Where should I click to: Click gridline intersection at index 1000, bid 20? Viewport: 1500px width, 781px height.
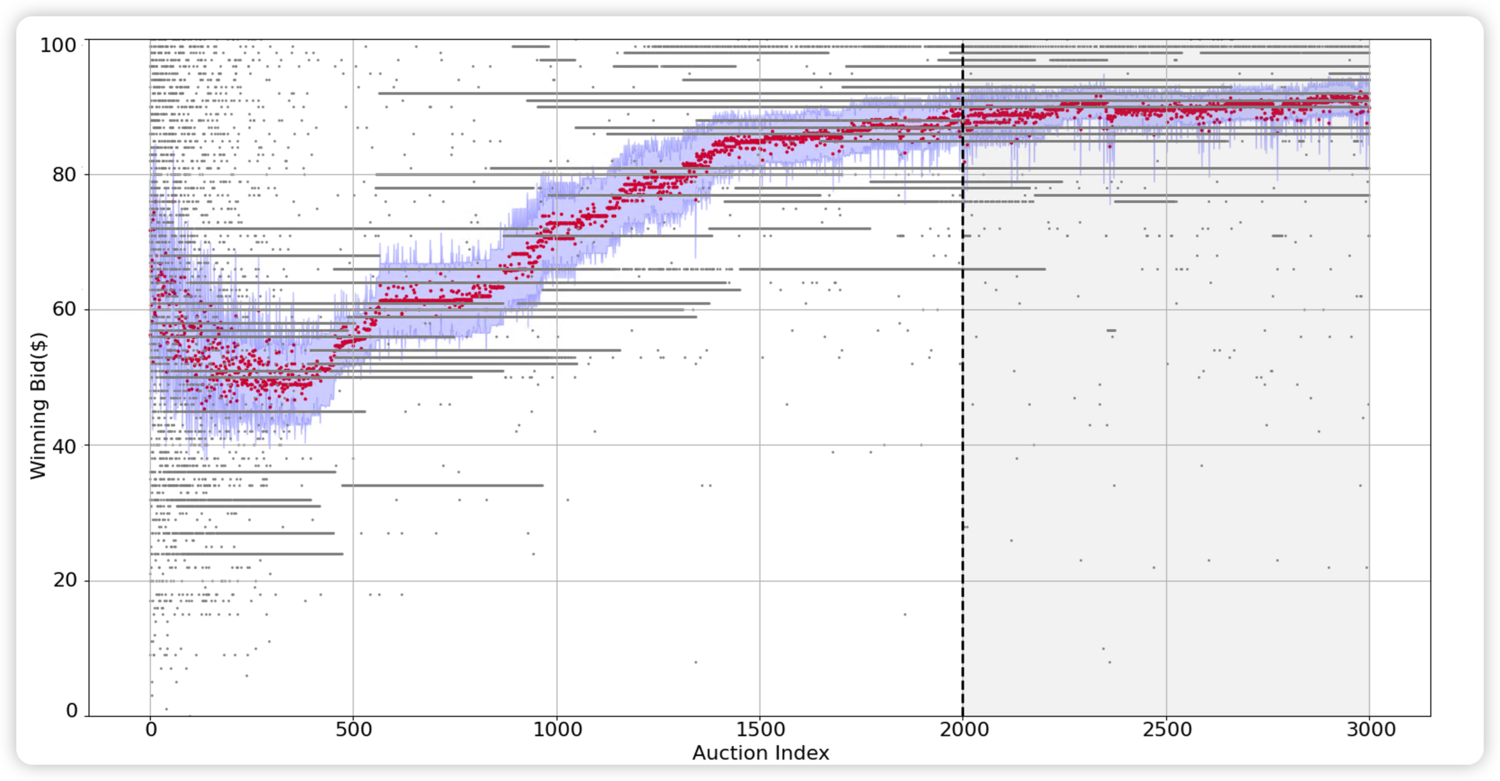tap(556, 581)
